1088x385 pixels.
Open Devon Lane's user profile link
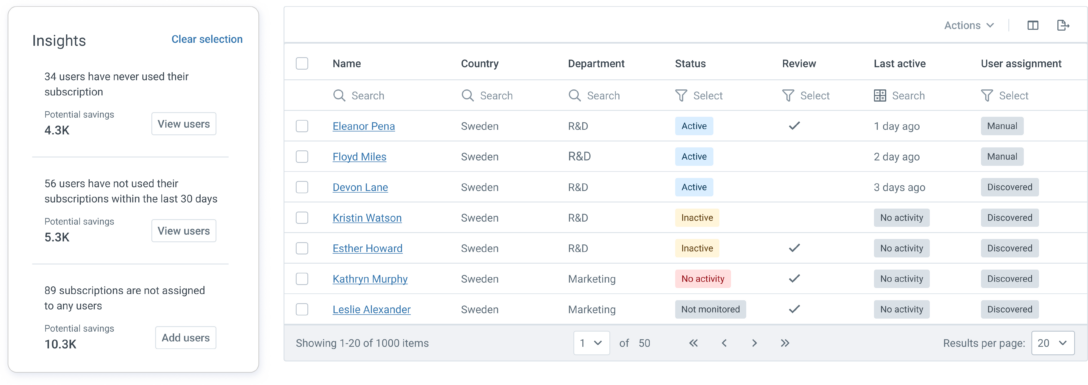(360, 187)
